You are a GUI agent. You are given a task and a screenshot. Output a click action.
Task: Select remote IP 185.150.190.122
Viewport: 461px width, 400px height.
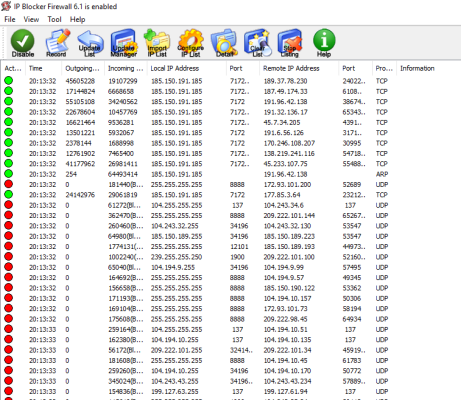289,288
